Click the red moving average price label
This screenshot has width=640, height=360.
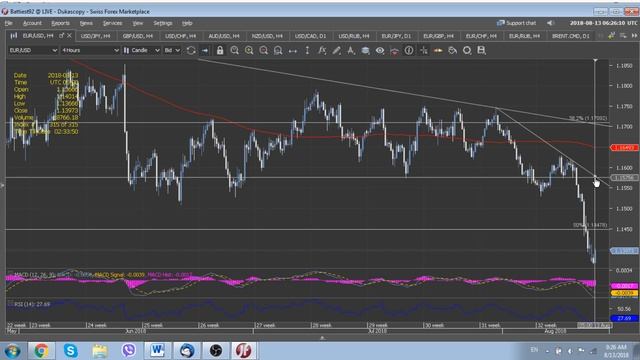(x=624, y=147)
